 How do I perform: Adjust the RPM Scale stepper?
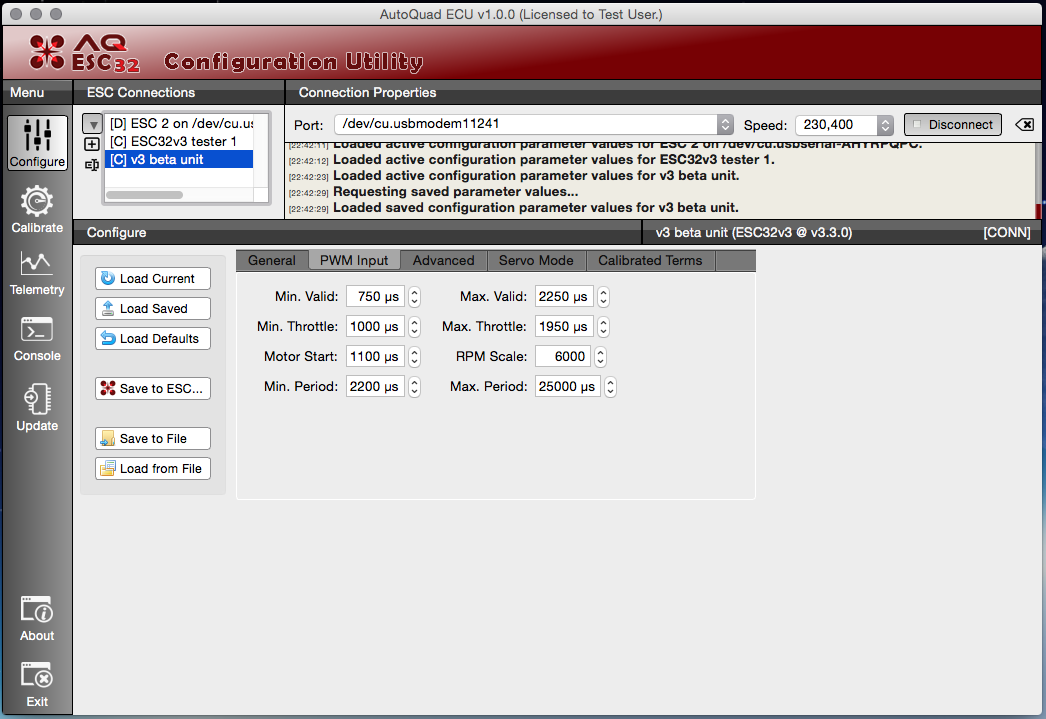click(600, 357)
